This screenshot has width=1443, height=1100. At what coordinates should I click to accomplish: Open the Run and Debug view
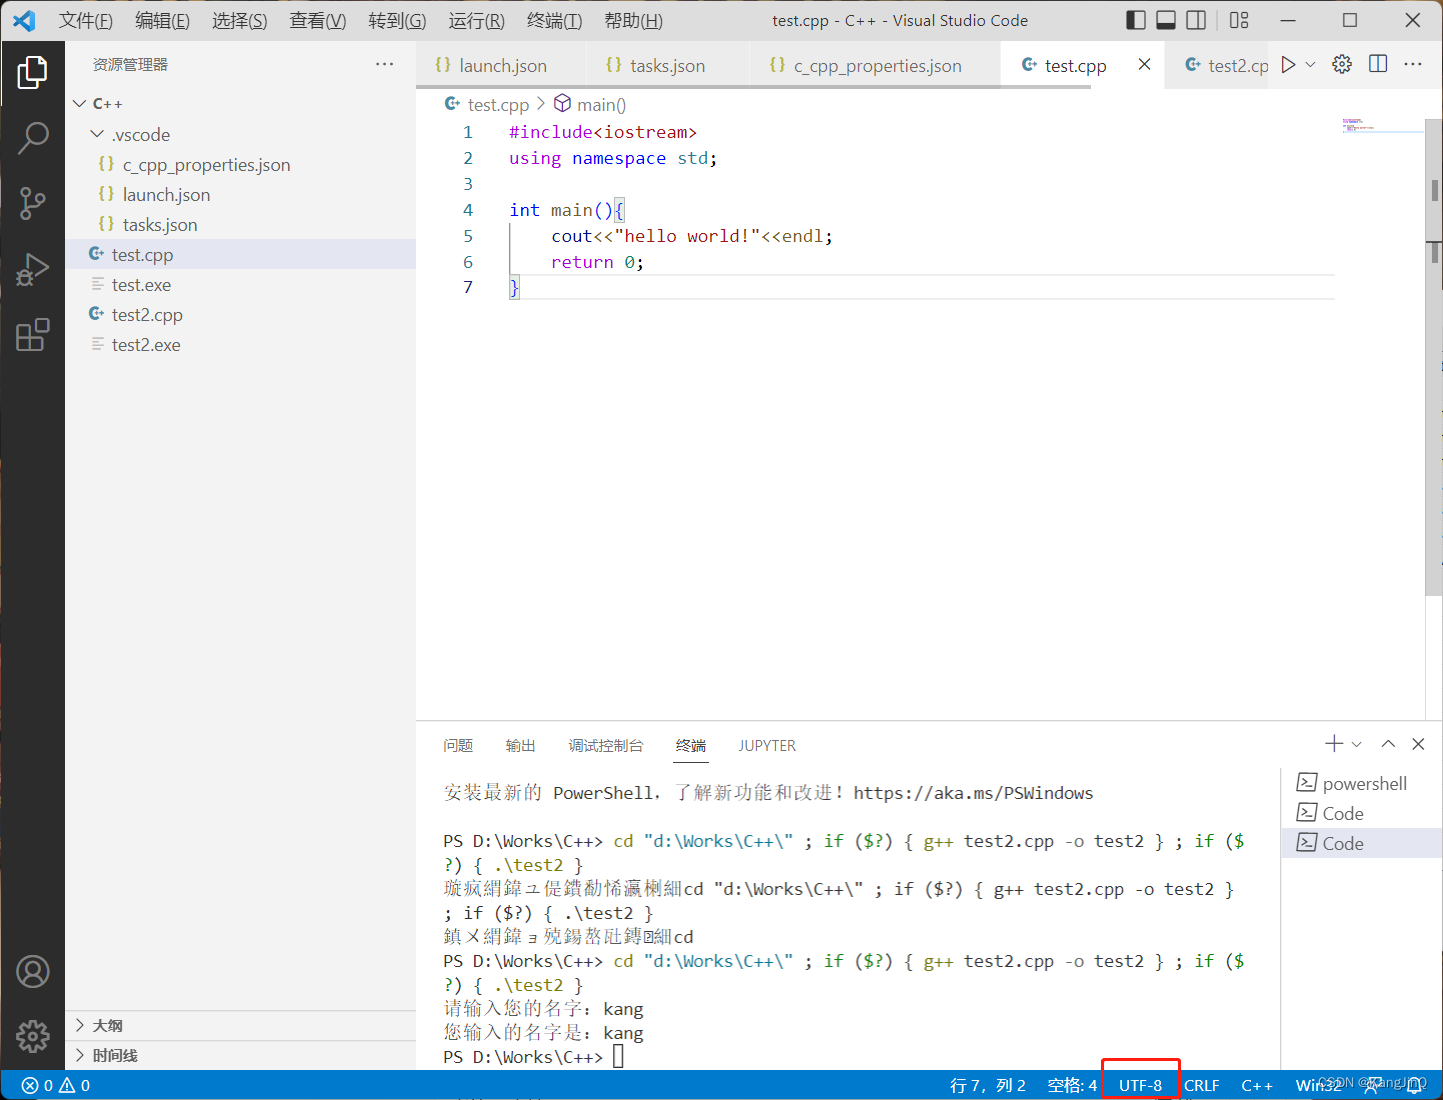click(32, 269)
